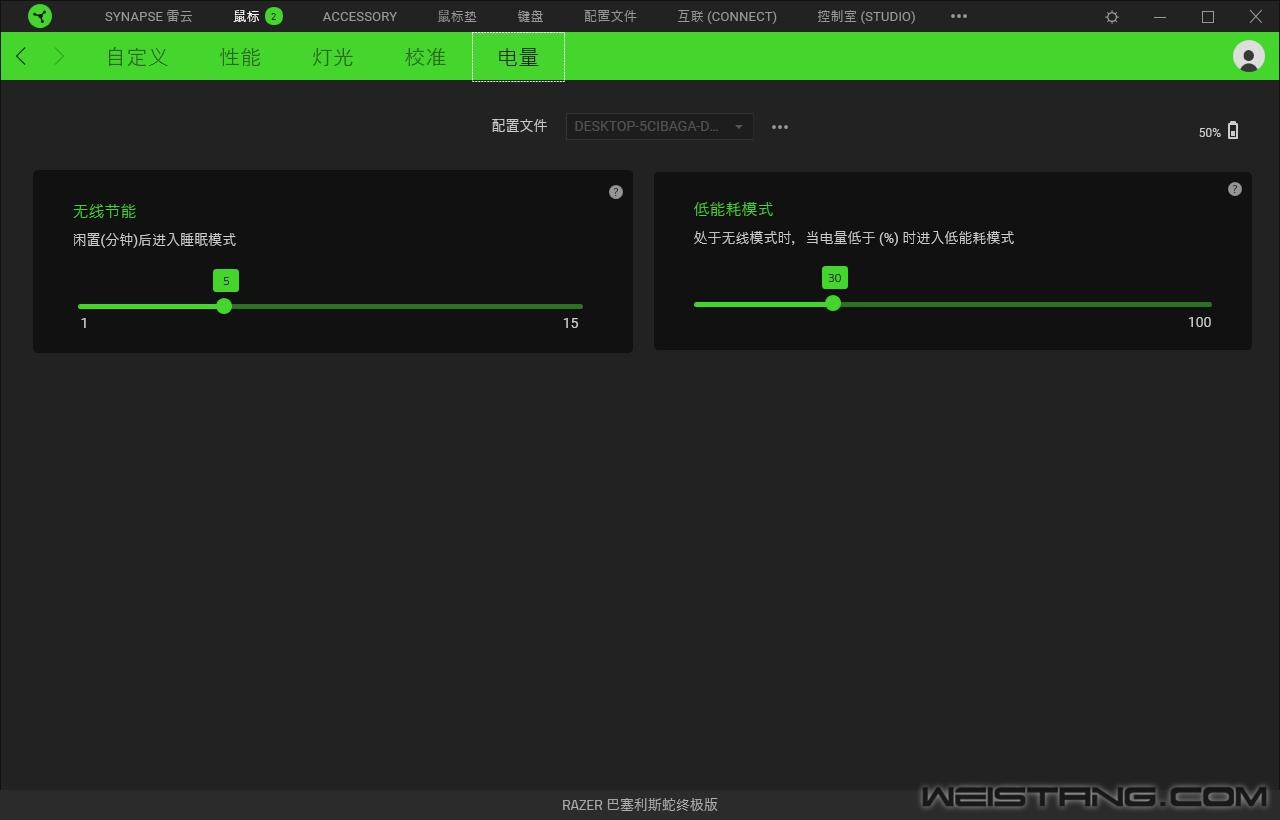Switch to the 自定义 sub-tab

(137, 57)
